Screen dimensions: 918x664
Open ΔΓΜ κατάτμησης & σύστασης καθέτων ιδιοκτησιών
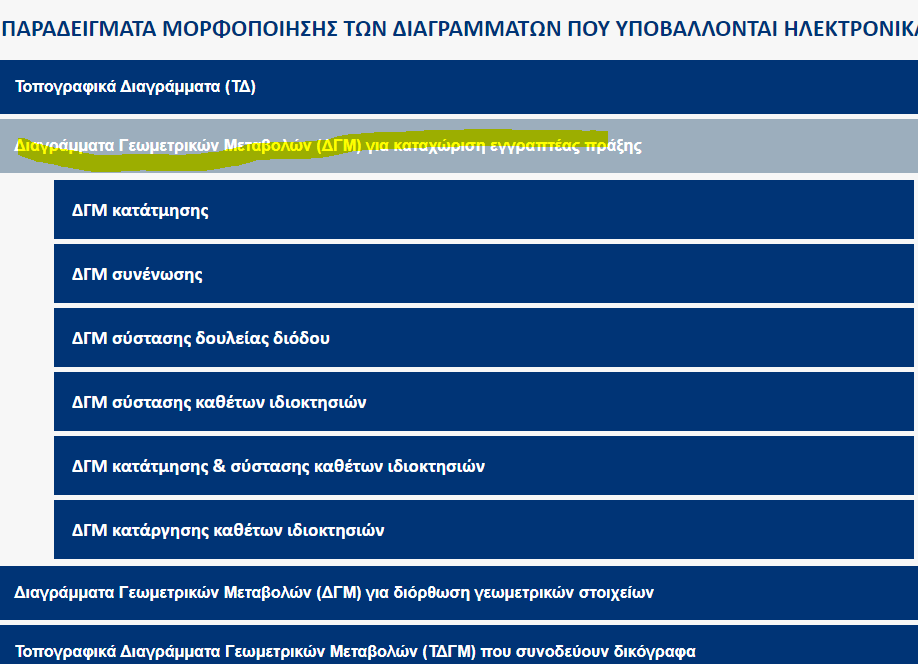(x=278, y=466)
